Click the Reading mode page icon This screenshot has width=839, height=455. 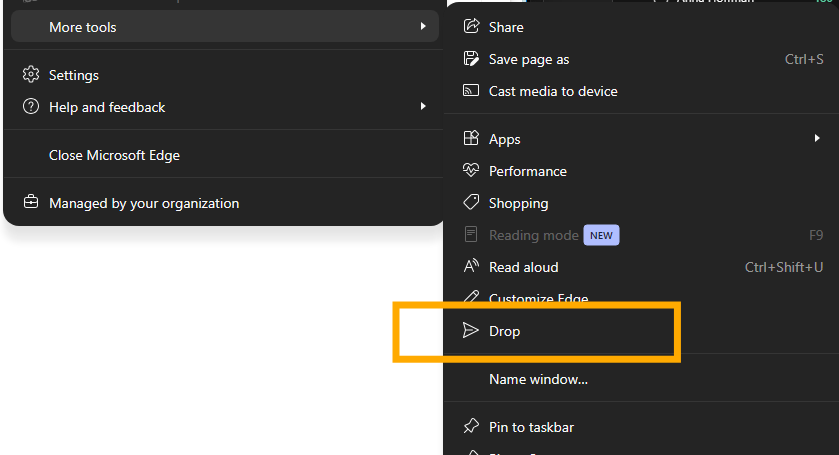click(471, 234)
